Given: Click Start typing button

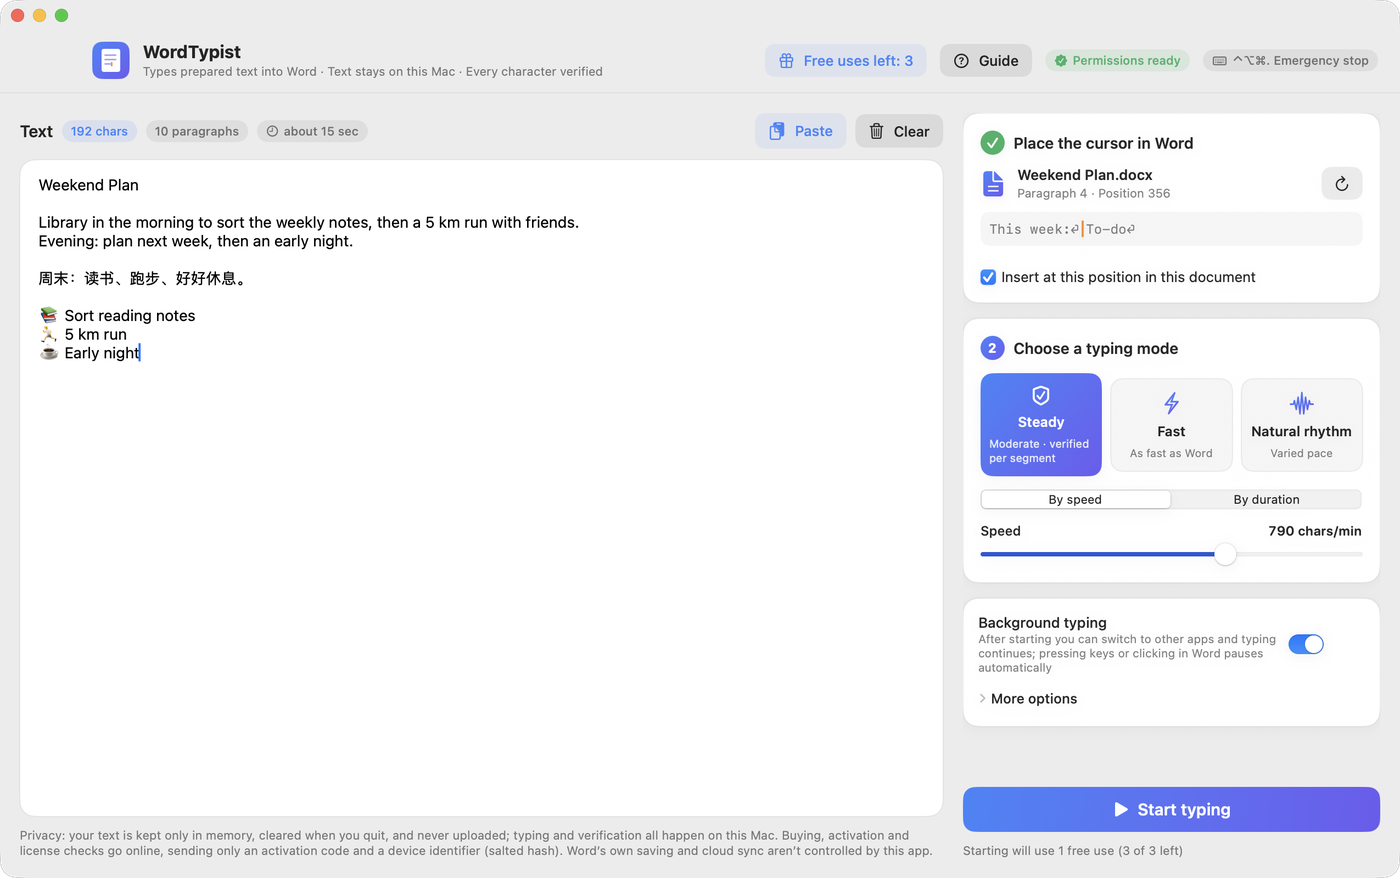Looking at the screenshot, I should [x=1171, y=809].
